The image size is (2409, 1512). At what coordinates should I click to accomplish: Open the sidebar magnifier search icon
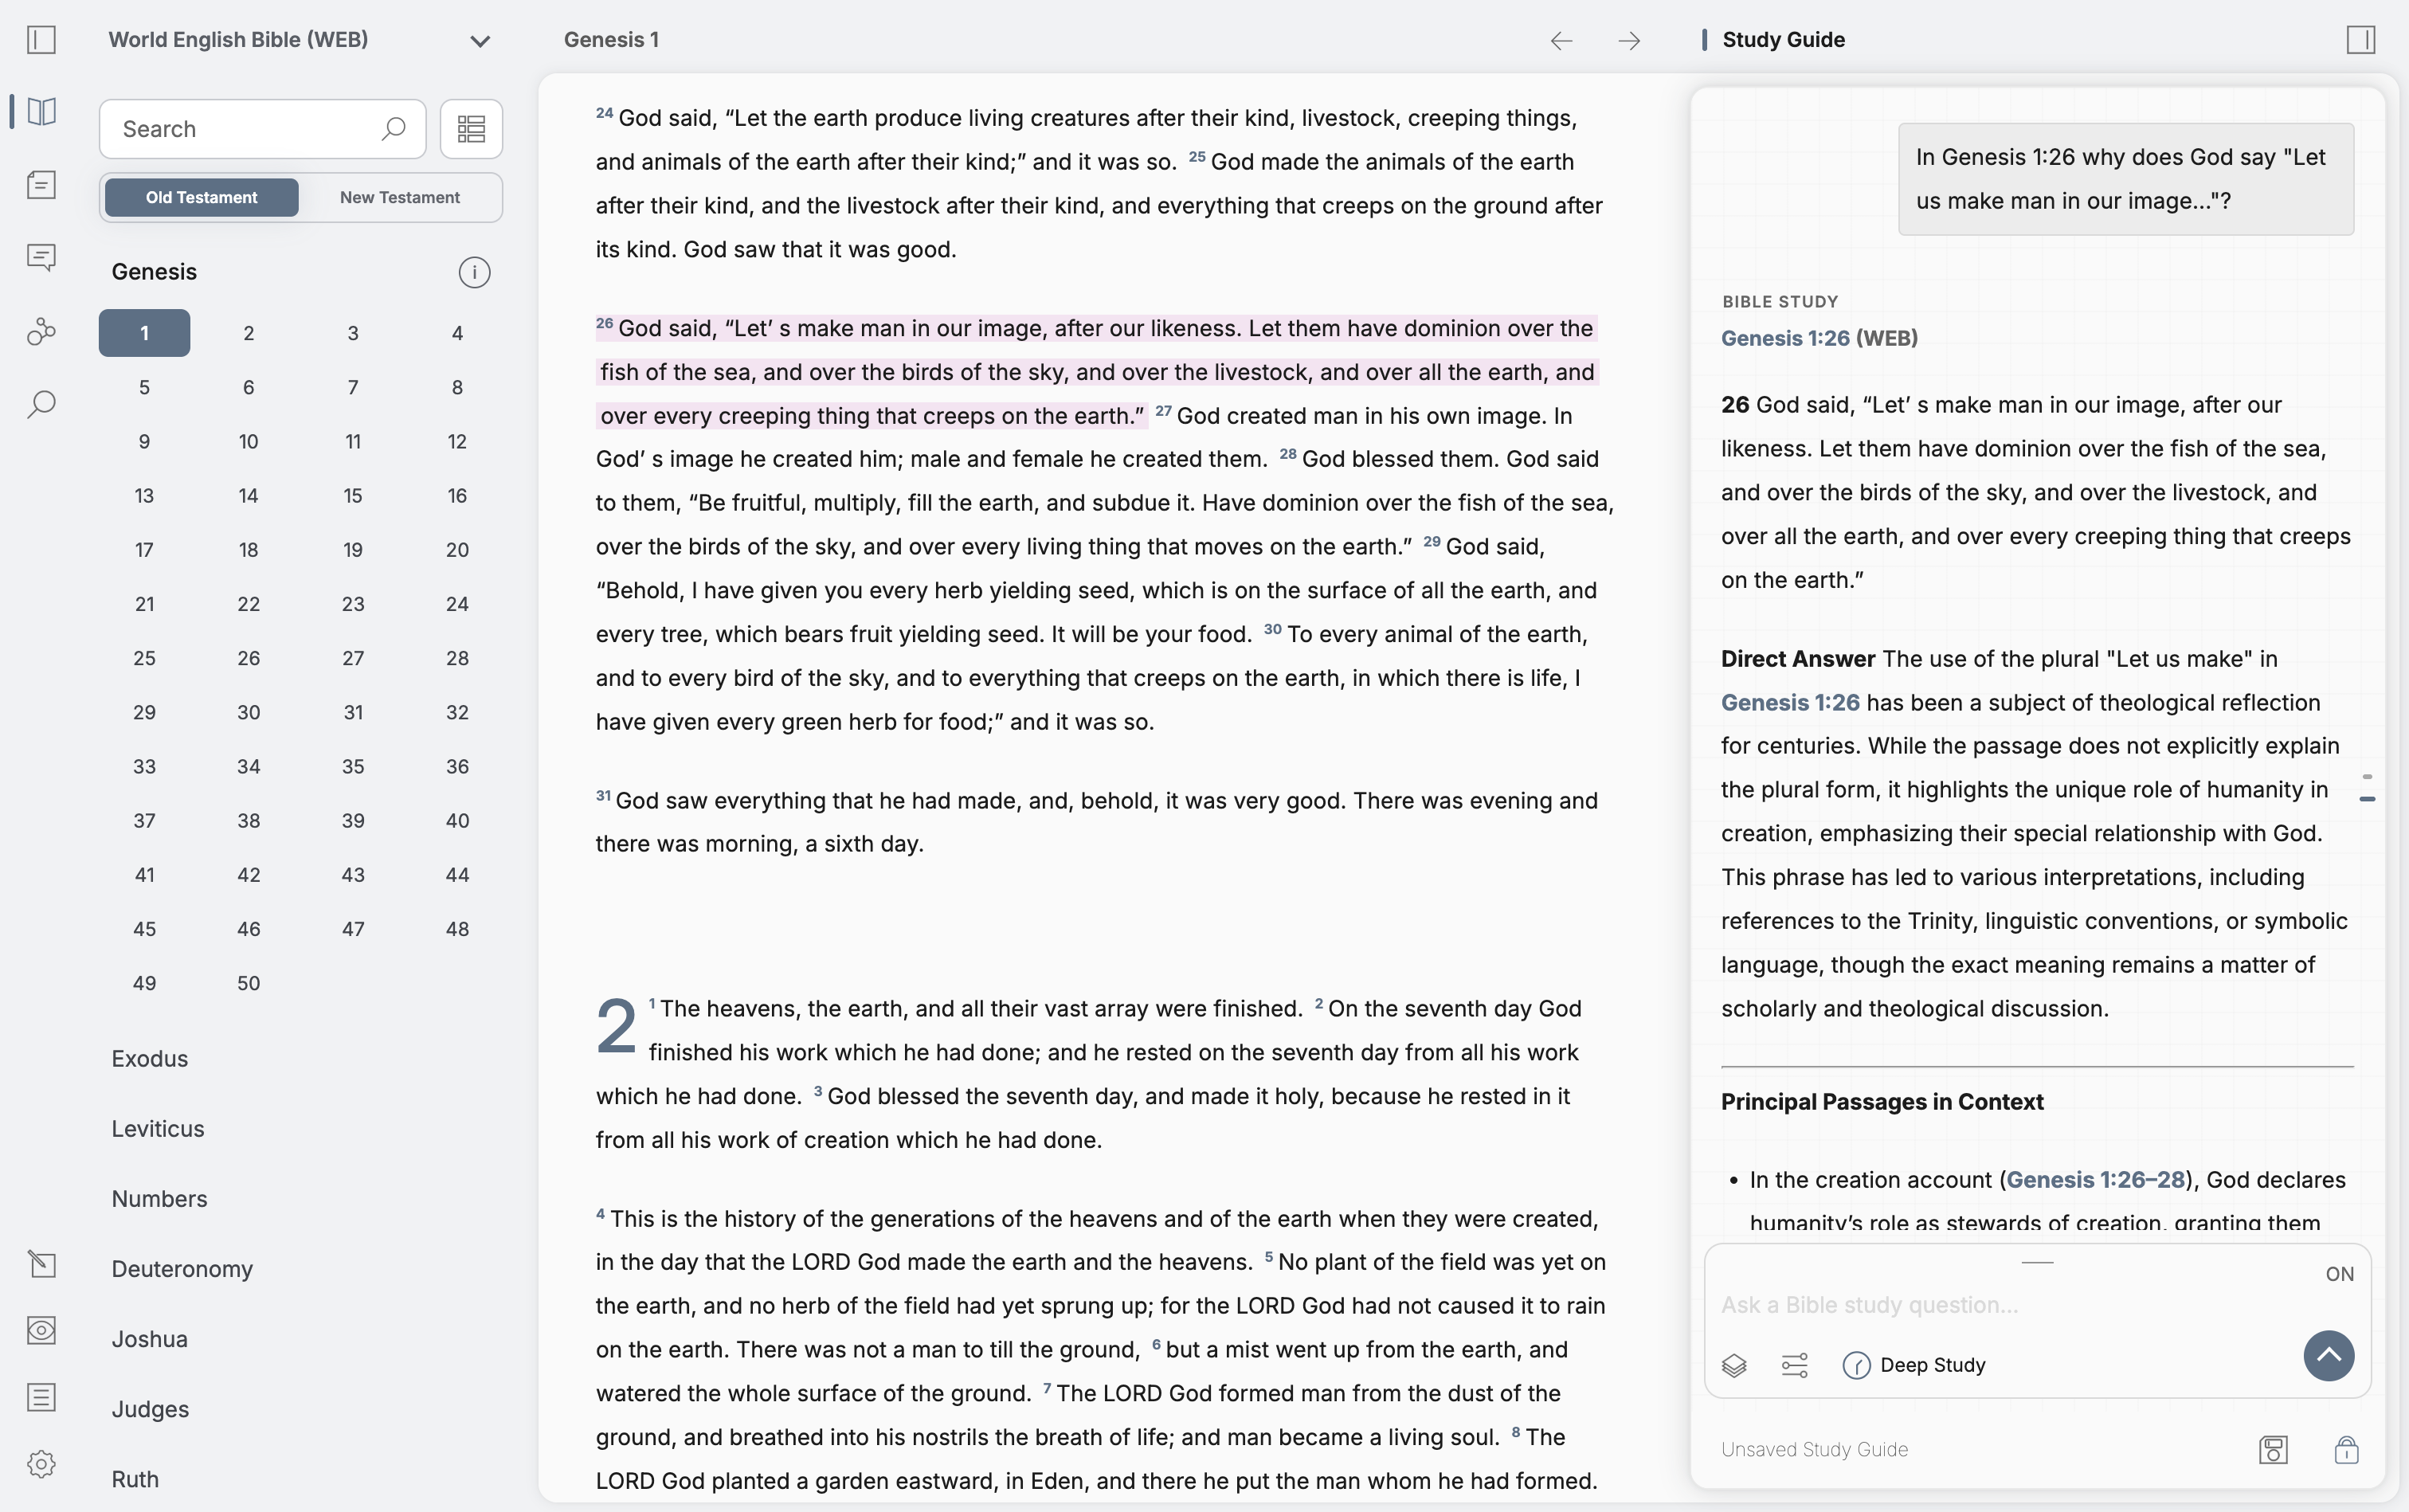pyautogui.click(x=41, y=404)
